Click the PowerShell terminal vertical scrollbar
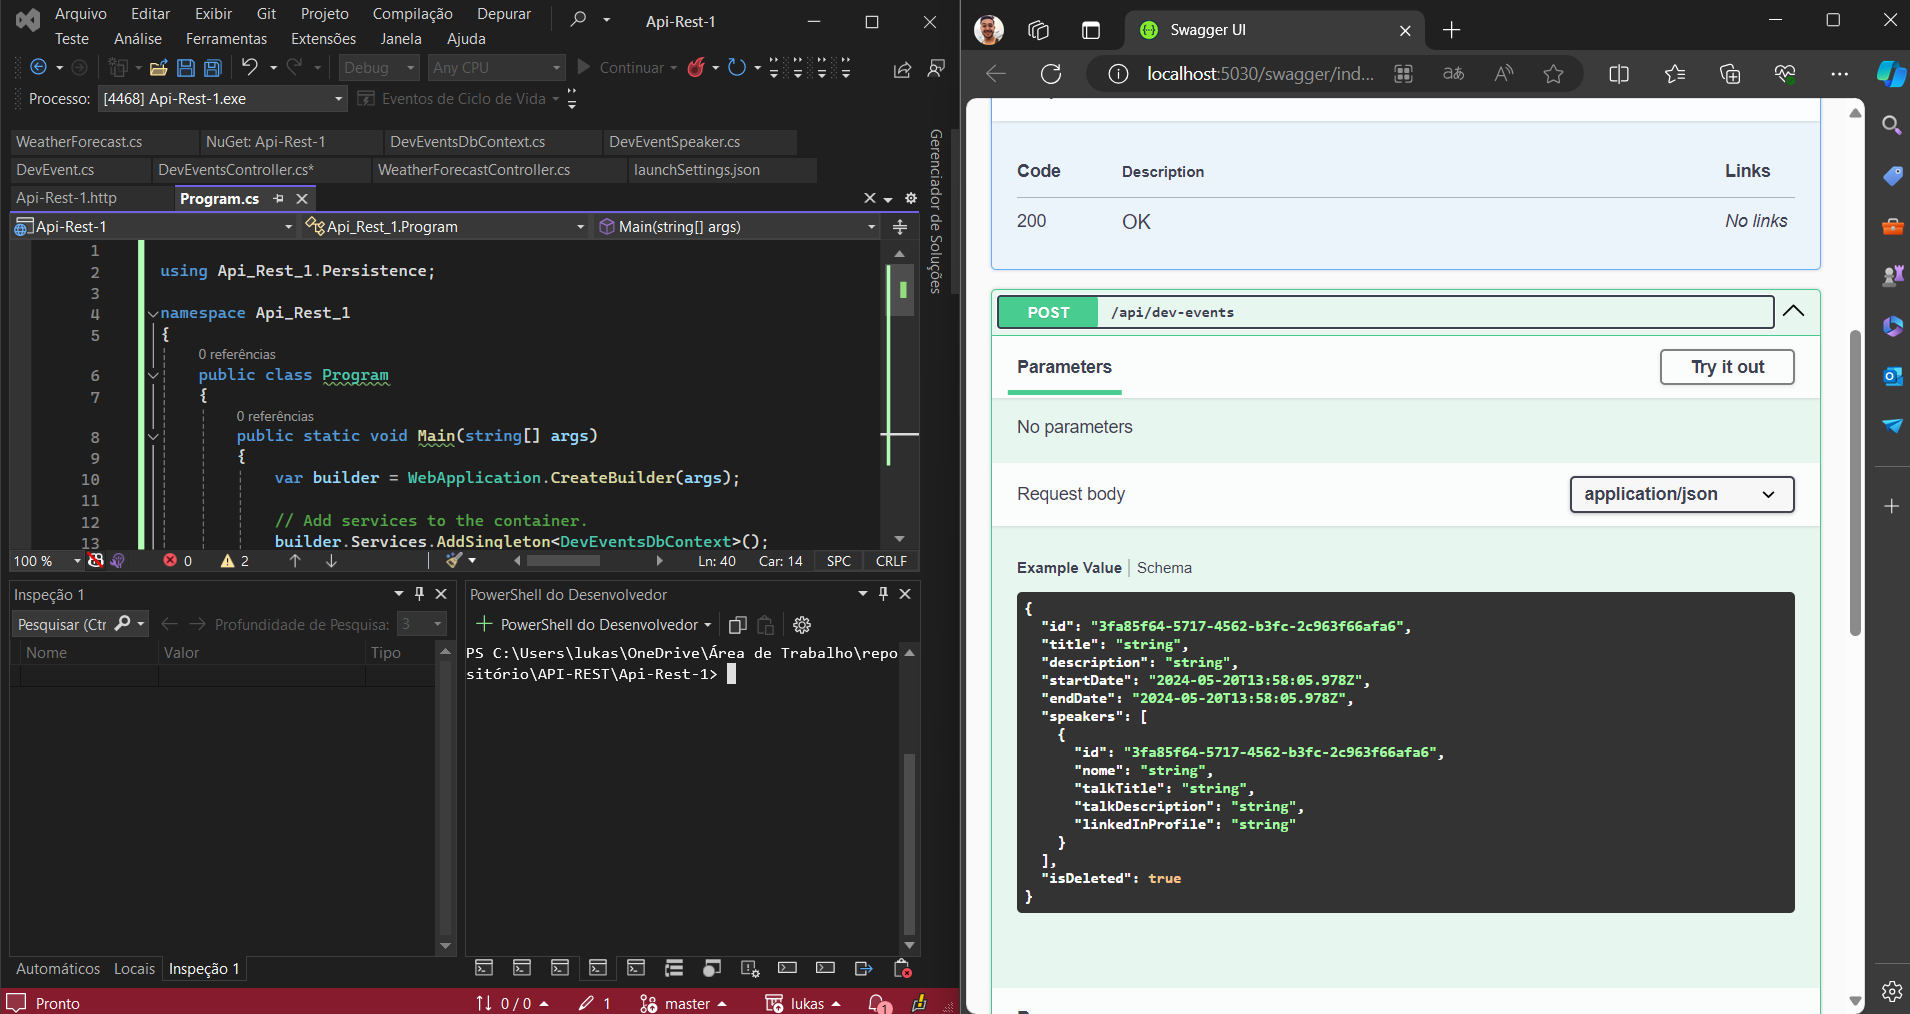Image resolution: width=1910 pixels, height=1014 pixels. pyautogui.click(x=909, y=843)
